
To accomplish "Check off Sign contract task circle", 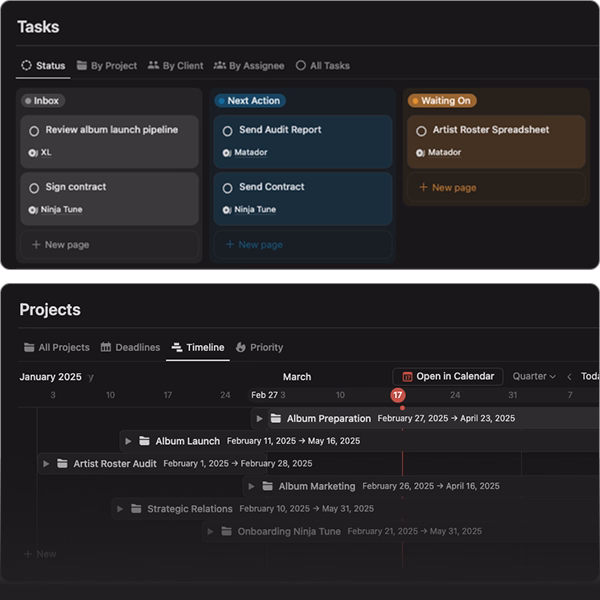I will click(34, 188).
